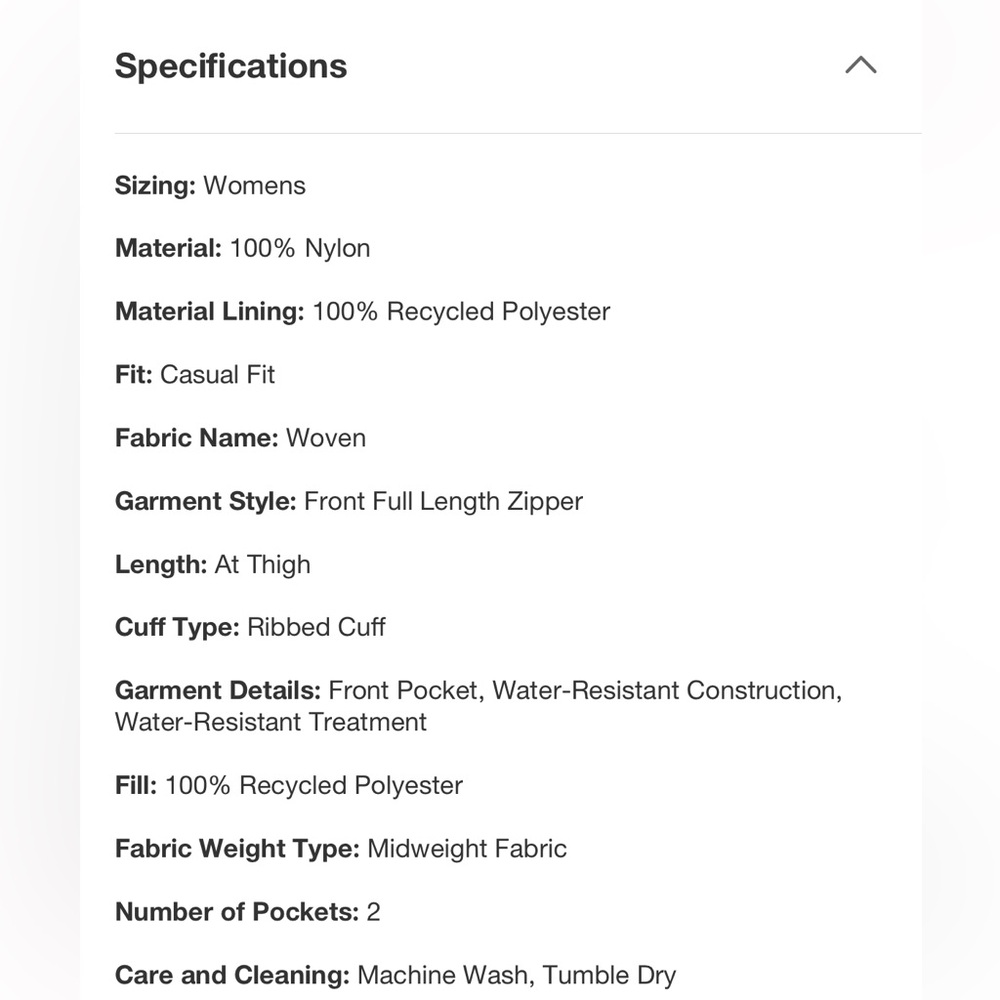Click the Garment Style specification line
The width and height of the screenshot is (1000, 1000).
point(349,501)
